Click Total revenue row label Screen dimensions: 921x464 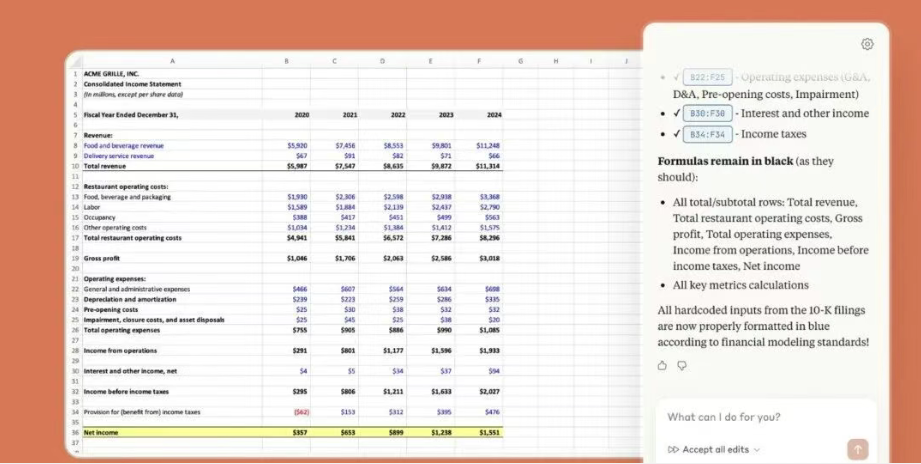pos(105,166)
